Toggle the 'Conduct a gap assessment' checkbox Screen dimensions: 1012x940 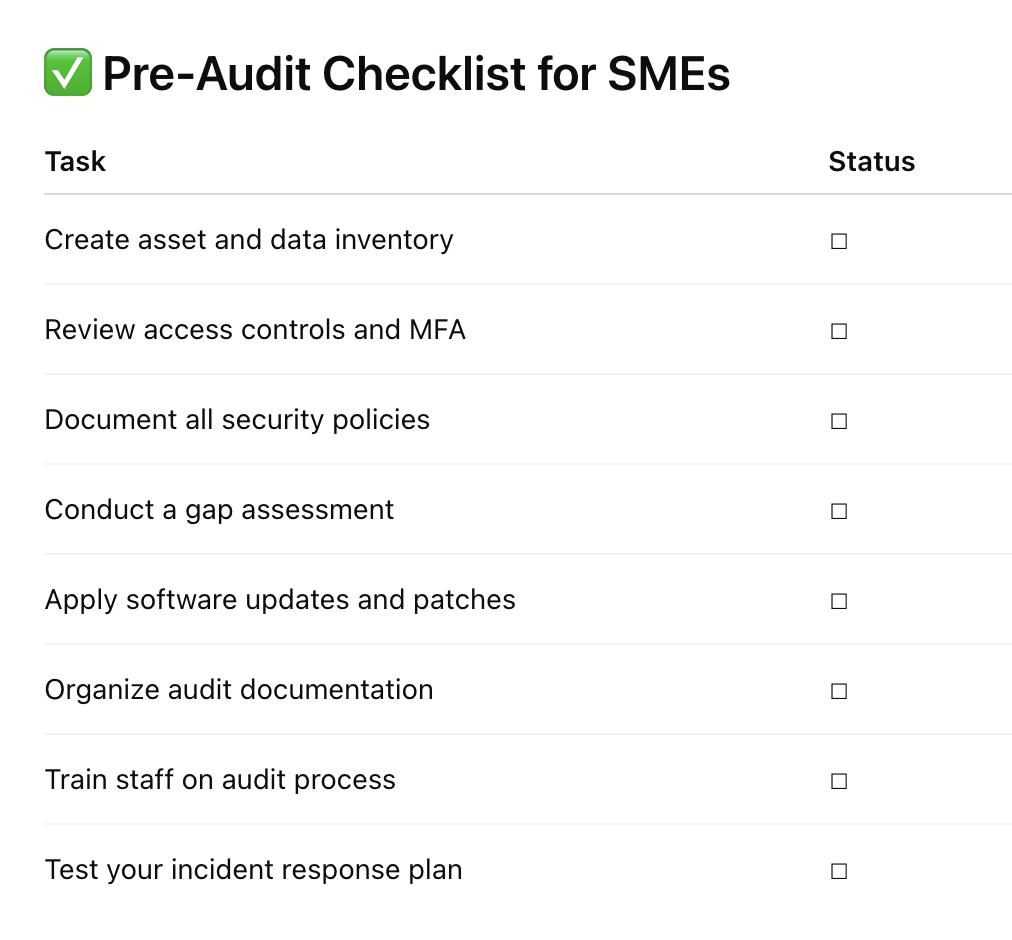pyautogui.click(x=838, y=511)
